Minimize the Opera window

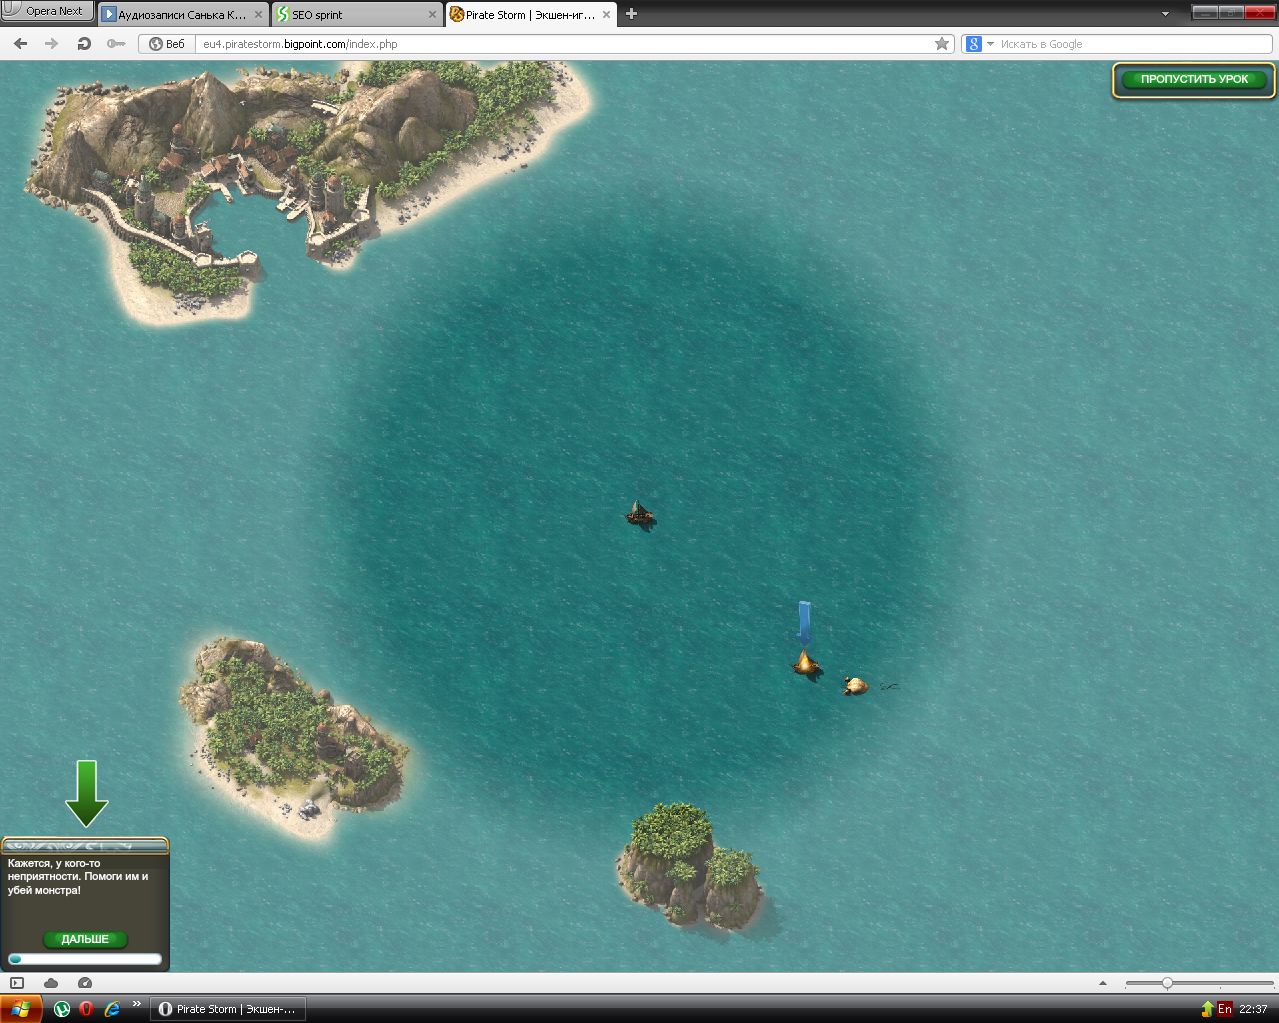pyautogui.click(x=1204, y=12)
